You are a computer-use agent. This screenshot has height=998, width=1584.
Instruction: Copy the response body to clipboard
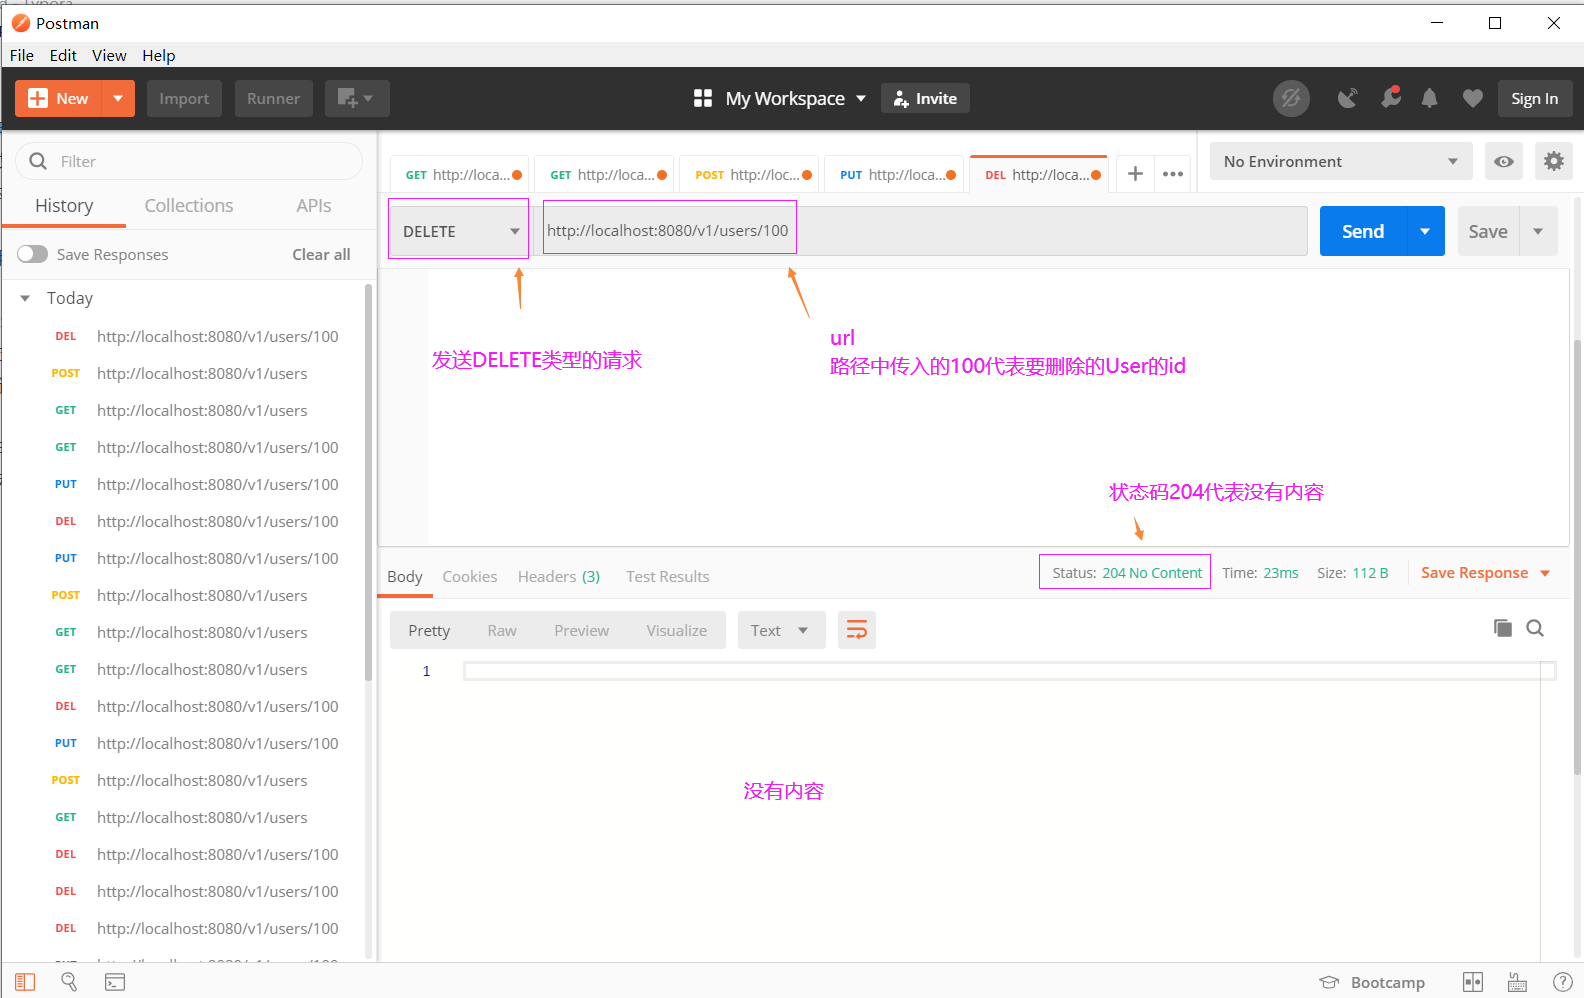click(1502, 628)
